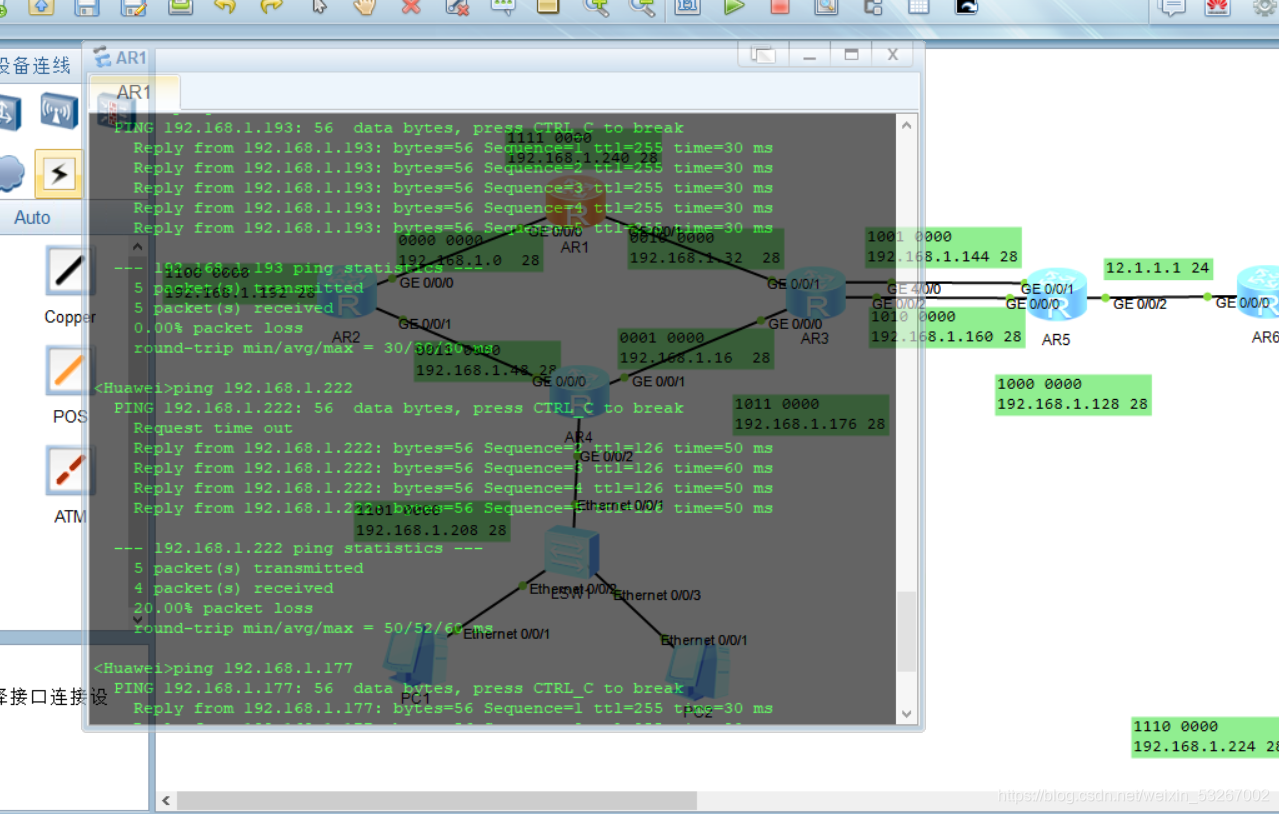Image resolution: width=1279 pixels, height=814 pixels.
Task: Click the Undo arrow in toolbar
Action: tap(225, 5)
